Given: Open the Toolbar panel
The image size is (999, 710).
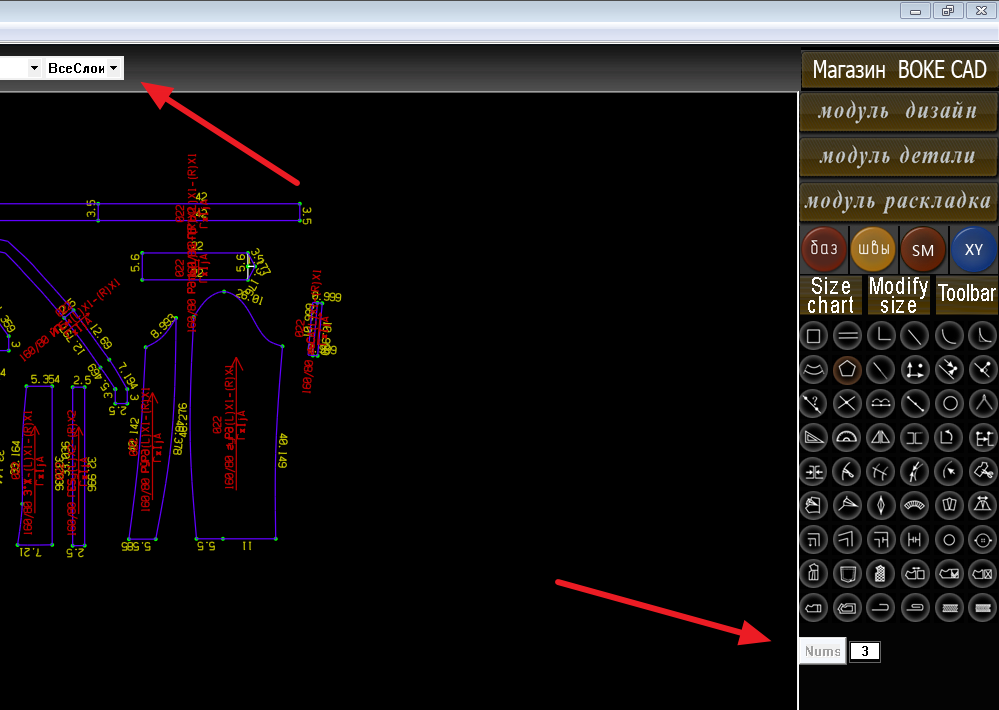Looking at the screenshot, I should click(x=967, y=294).
